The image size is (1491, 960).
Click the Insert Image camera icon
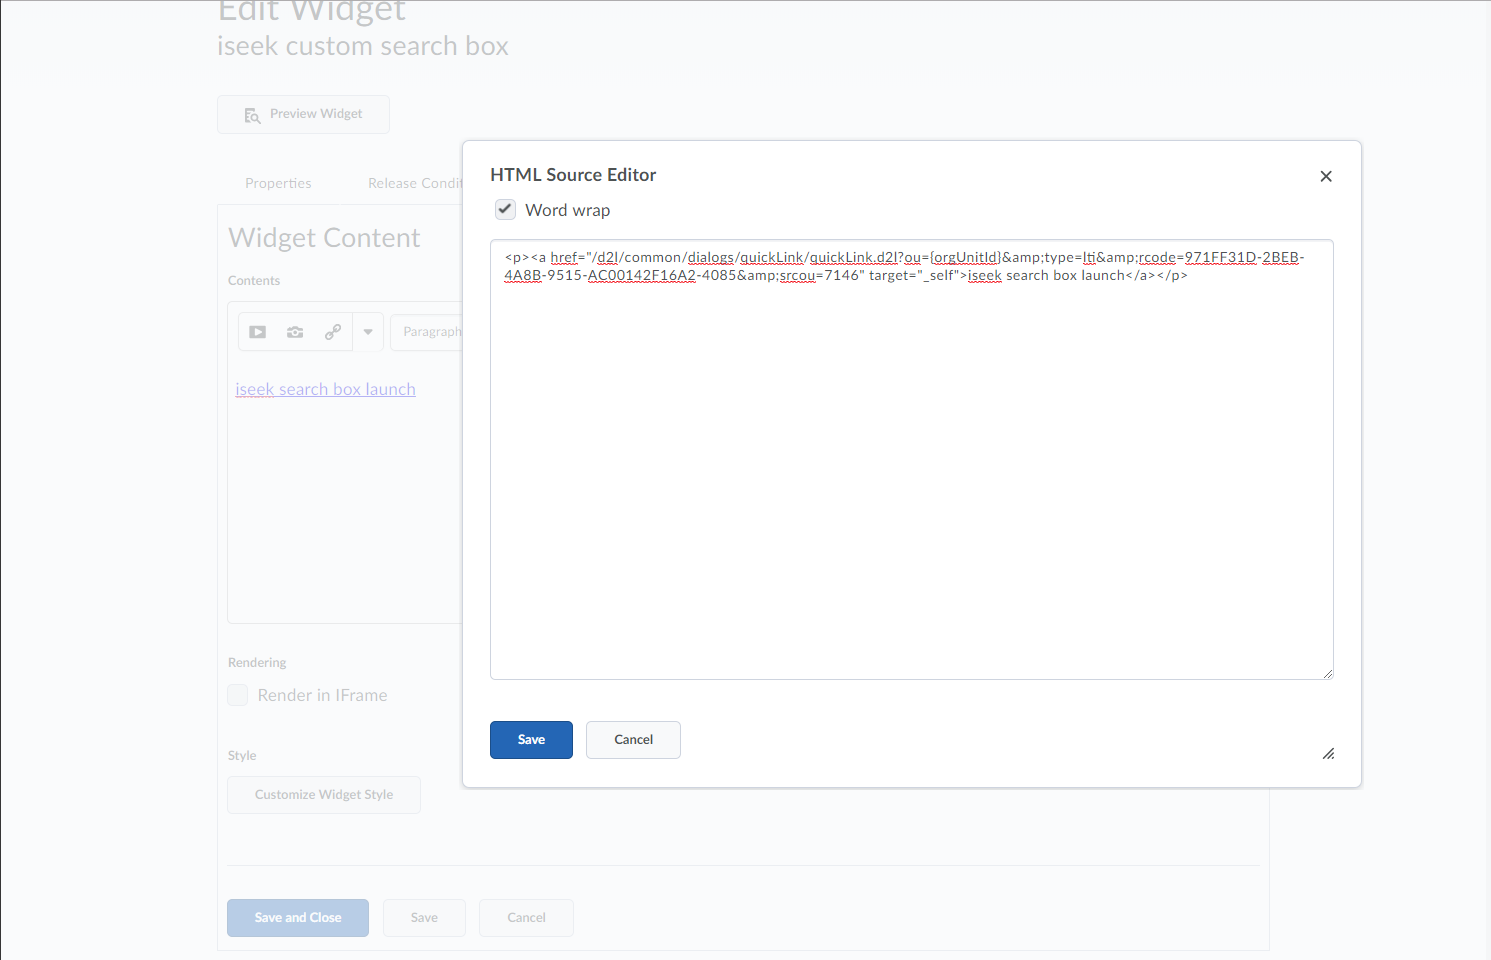point(295,332)
